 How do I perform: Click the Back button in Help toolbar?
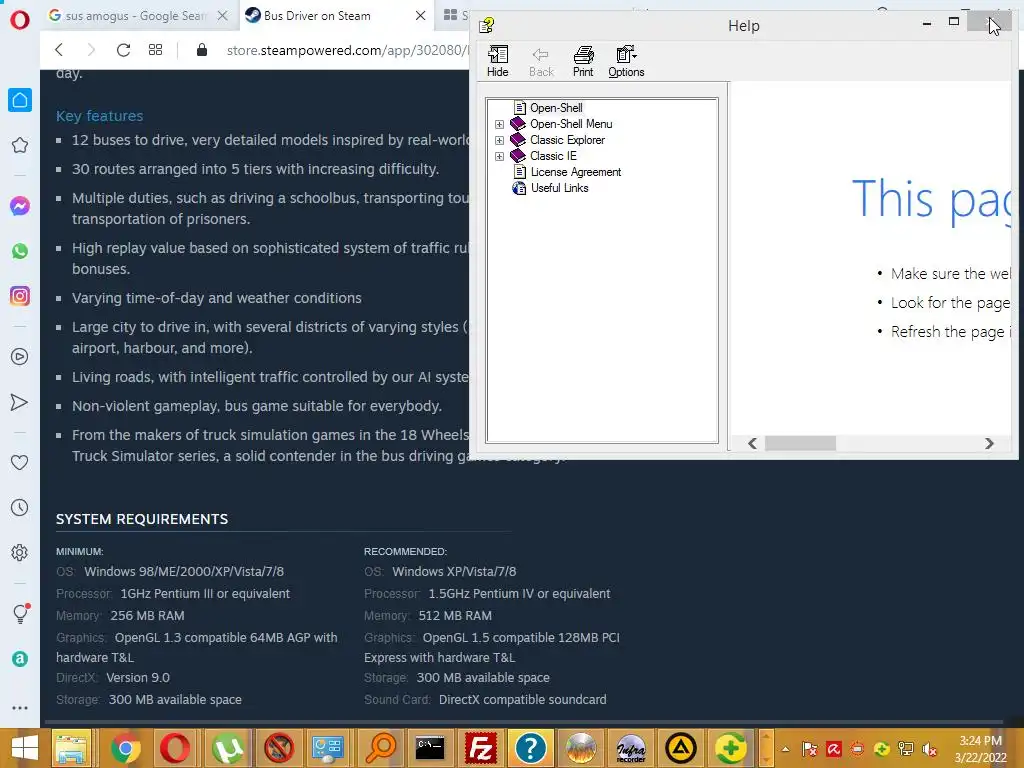click(541, 61)
